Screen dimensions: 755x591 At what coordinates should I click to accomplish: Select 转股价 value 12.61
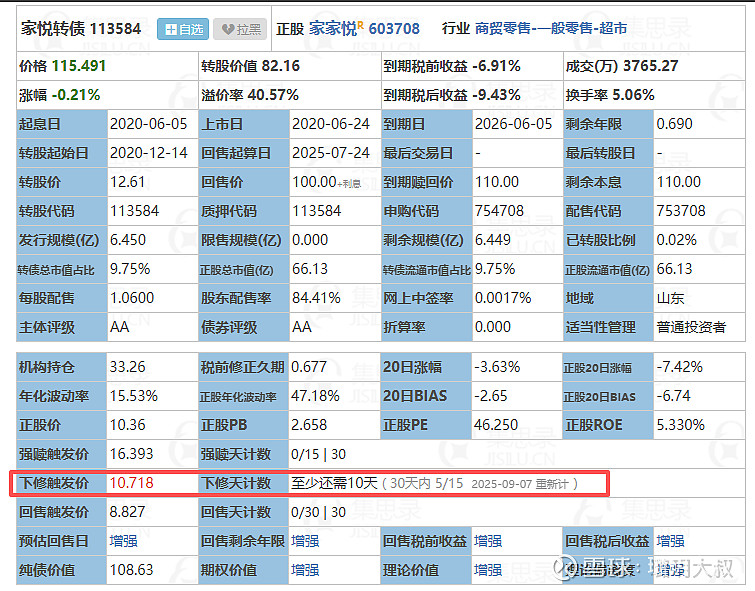(x=127, y=182)
